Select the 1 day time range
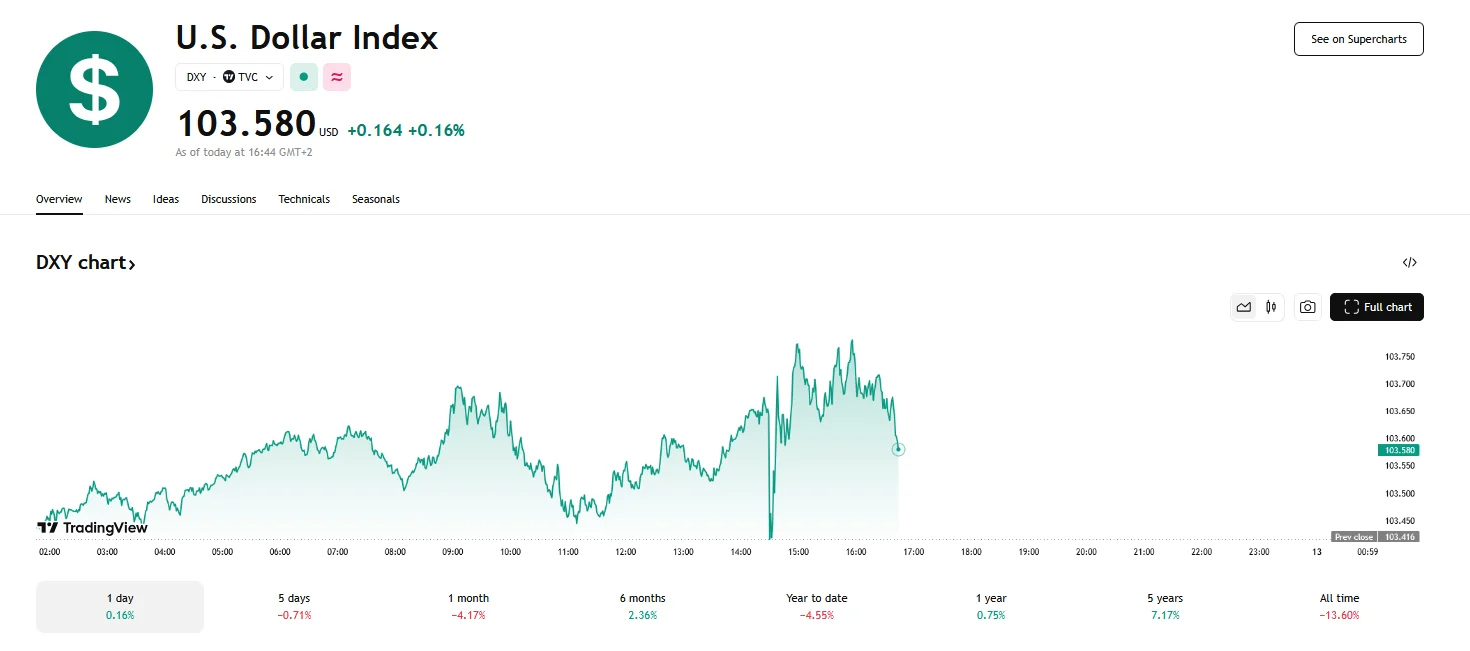 [x=120, y=606]
